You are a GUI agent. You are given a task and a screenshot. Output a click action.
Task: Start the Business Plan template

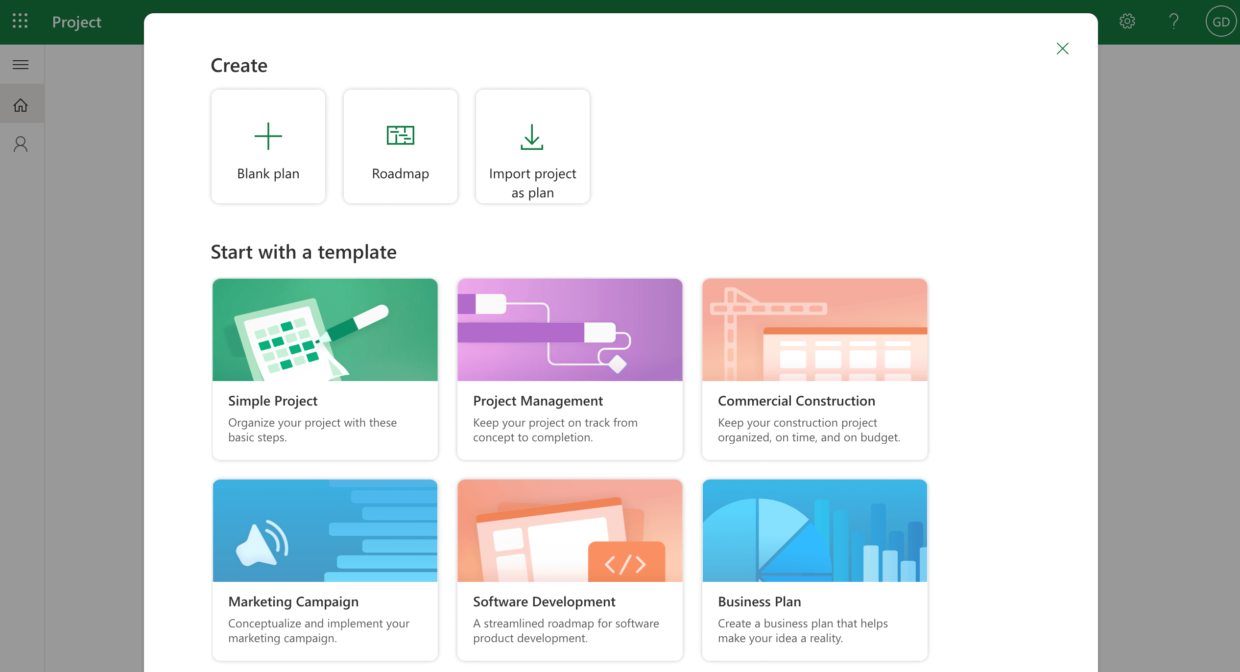click(x=814, y=570)
